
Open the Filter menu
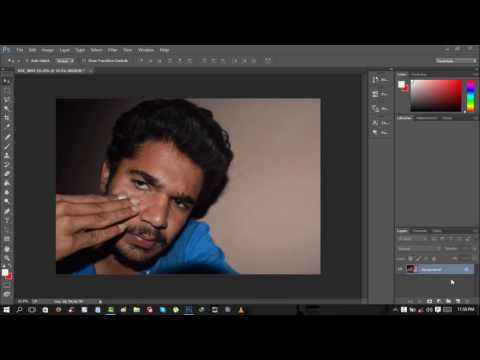click(x=112, y=50)
